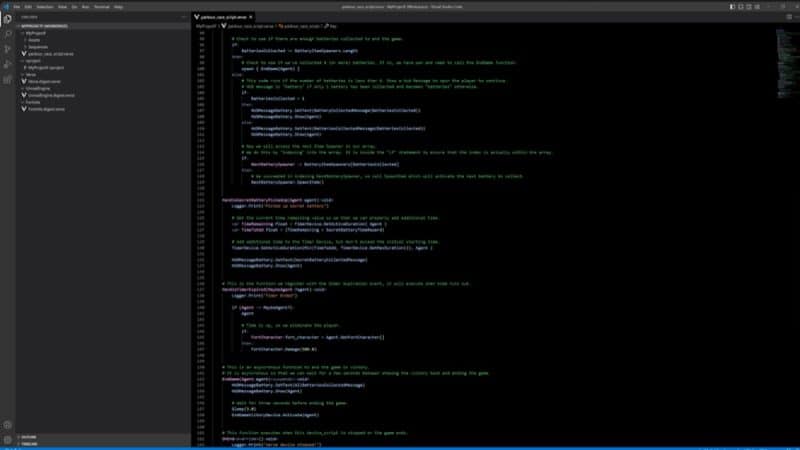Image resolution: width=800 pixels, height=450 pixels.
Task: Click the HandleSecretBatteryPickedUp function line
Action: click(278, 200)
